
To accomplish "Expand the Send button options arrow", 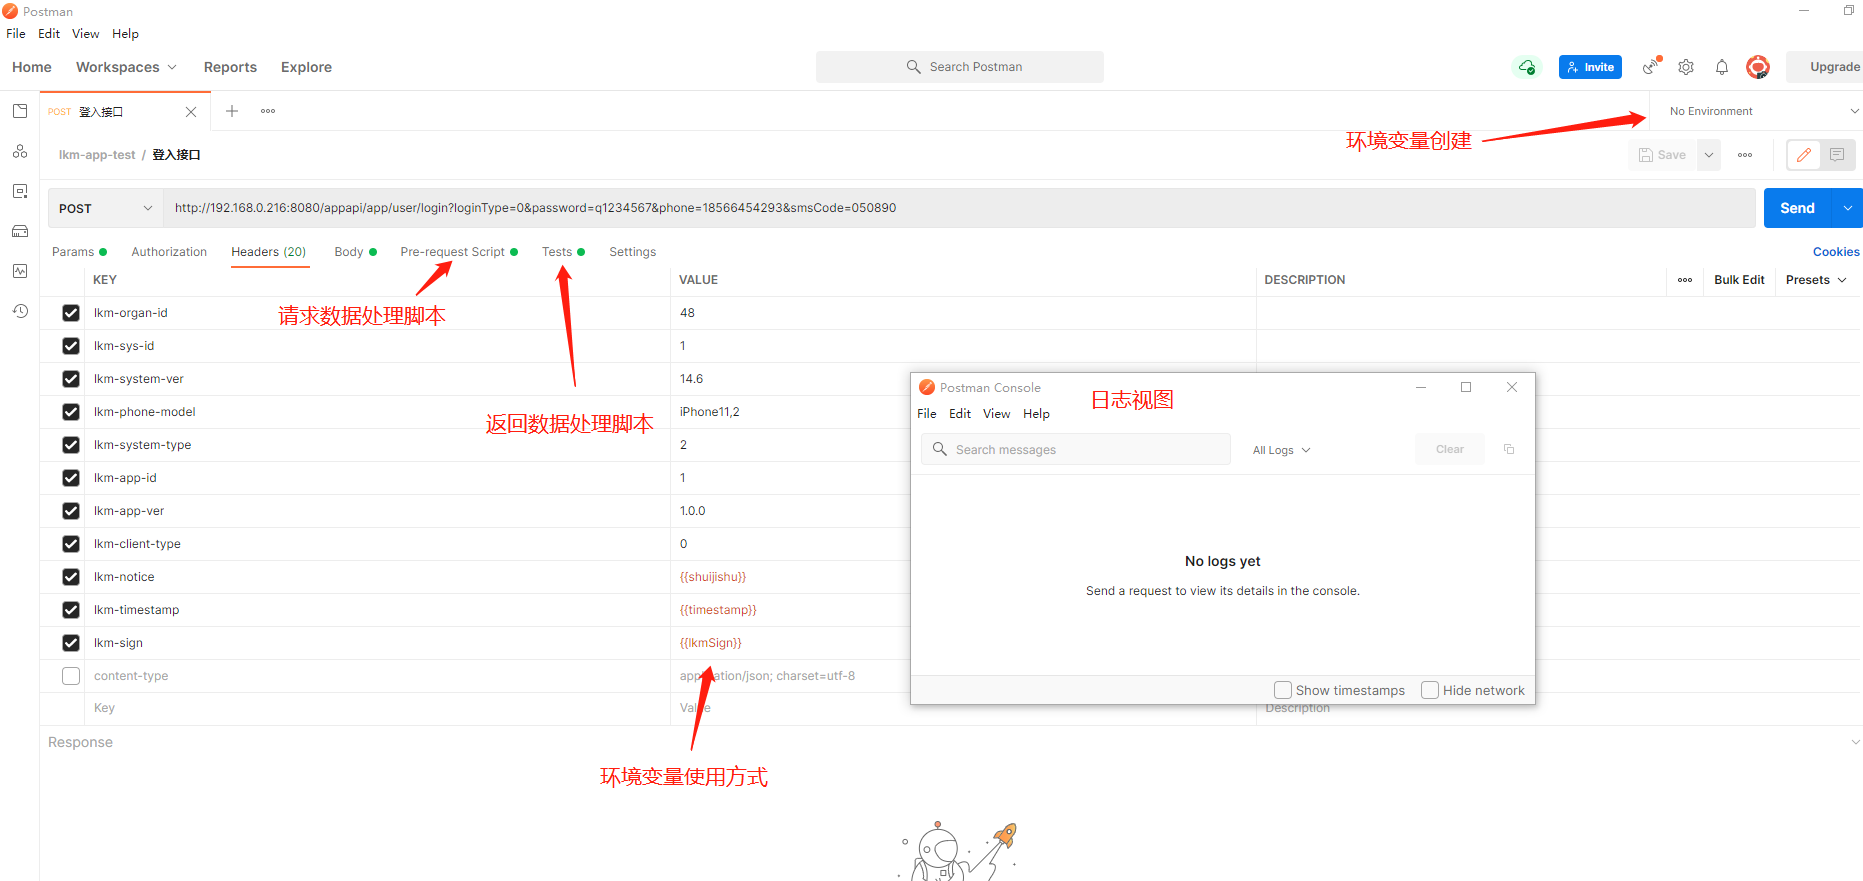I will coord(1847,208).
